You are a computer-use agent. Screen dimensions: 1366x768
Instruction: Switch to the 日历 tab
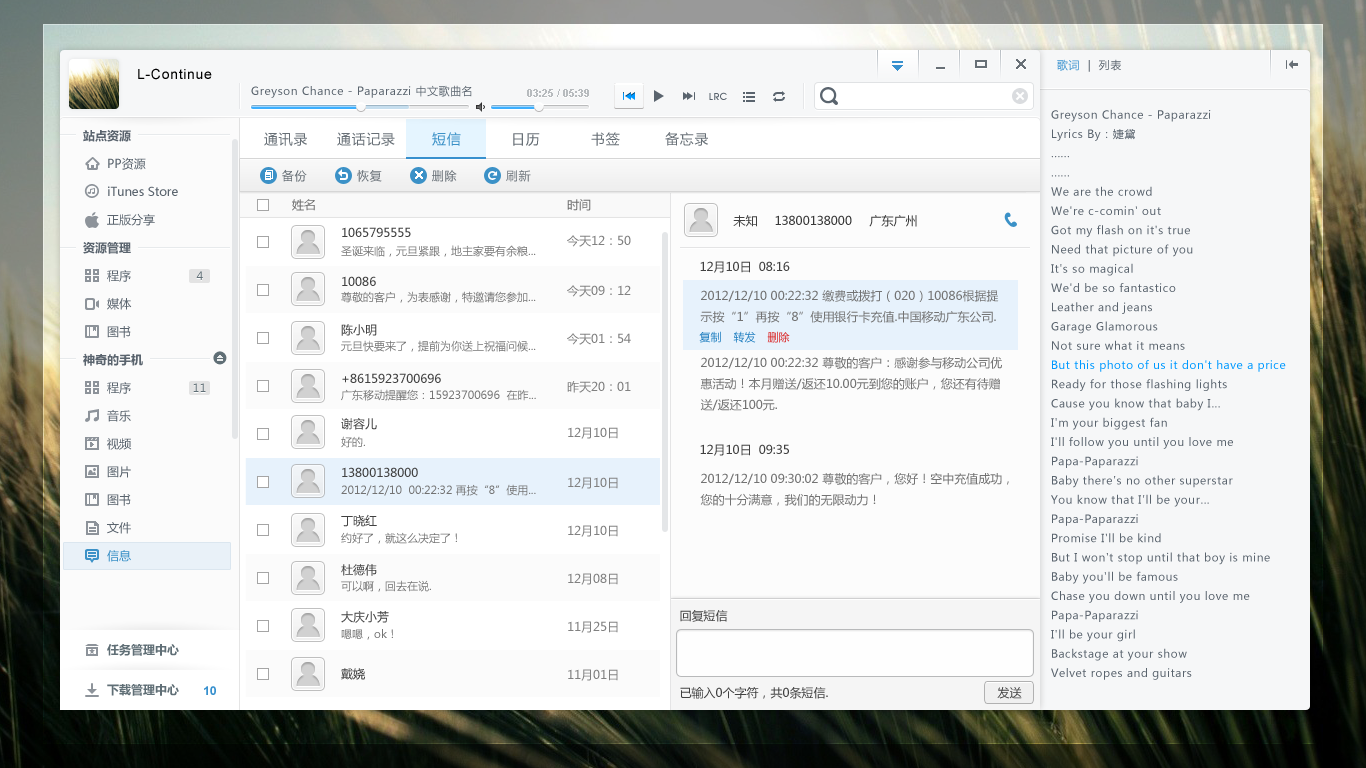point(526,139)
